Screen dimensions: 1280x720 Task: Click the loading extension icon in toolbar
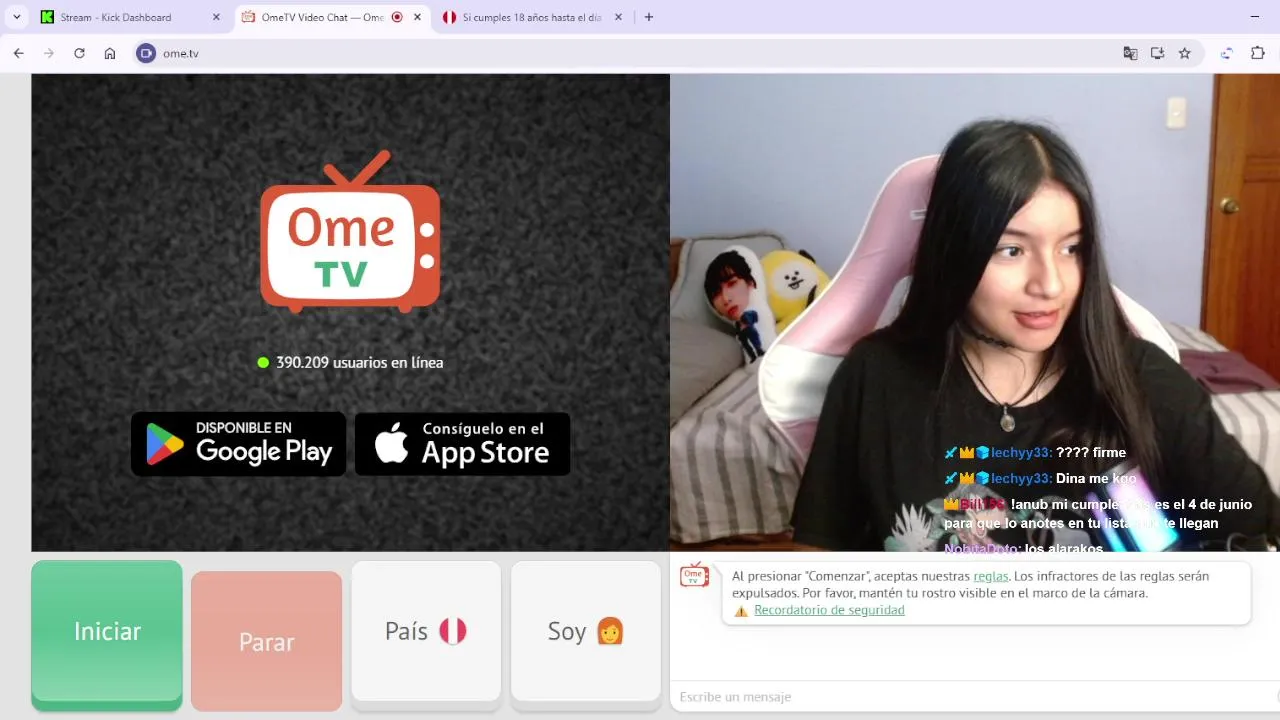pyautogui.click(x=1227, y=53)
